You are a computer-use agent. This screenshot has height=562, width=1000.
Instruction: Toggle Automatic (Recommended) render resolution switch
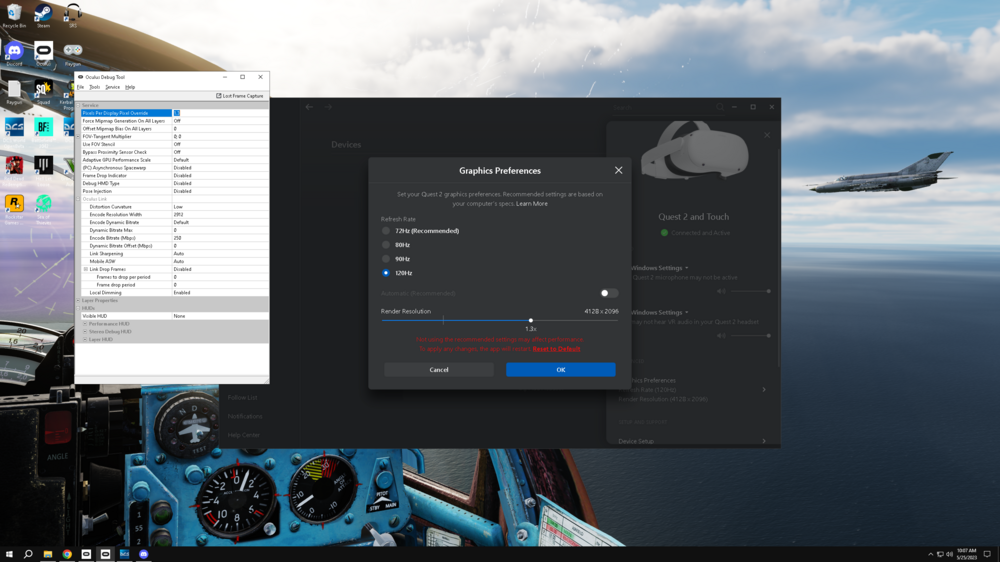(x=609, y=293)
